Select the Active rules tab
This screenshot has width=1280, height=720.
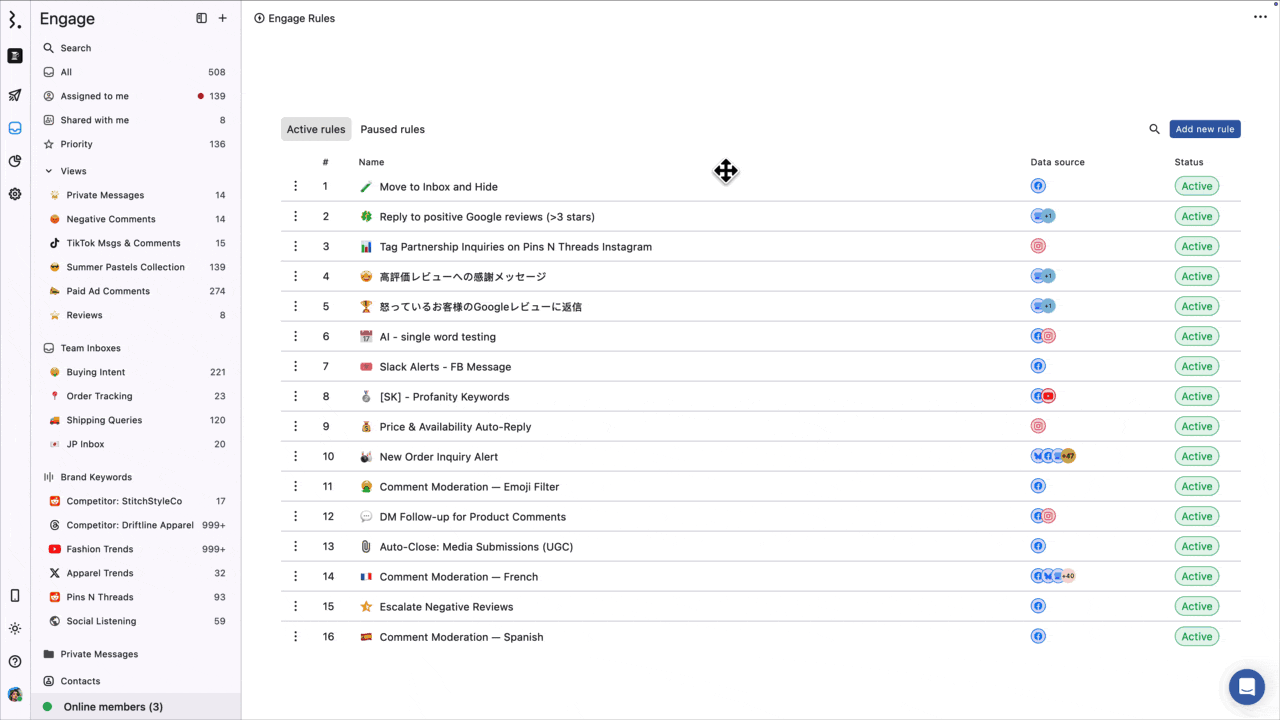click(x=316, y=129)
